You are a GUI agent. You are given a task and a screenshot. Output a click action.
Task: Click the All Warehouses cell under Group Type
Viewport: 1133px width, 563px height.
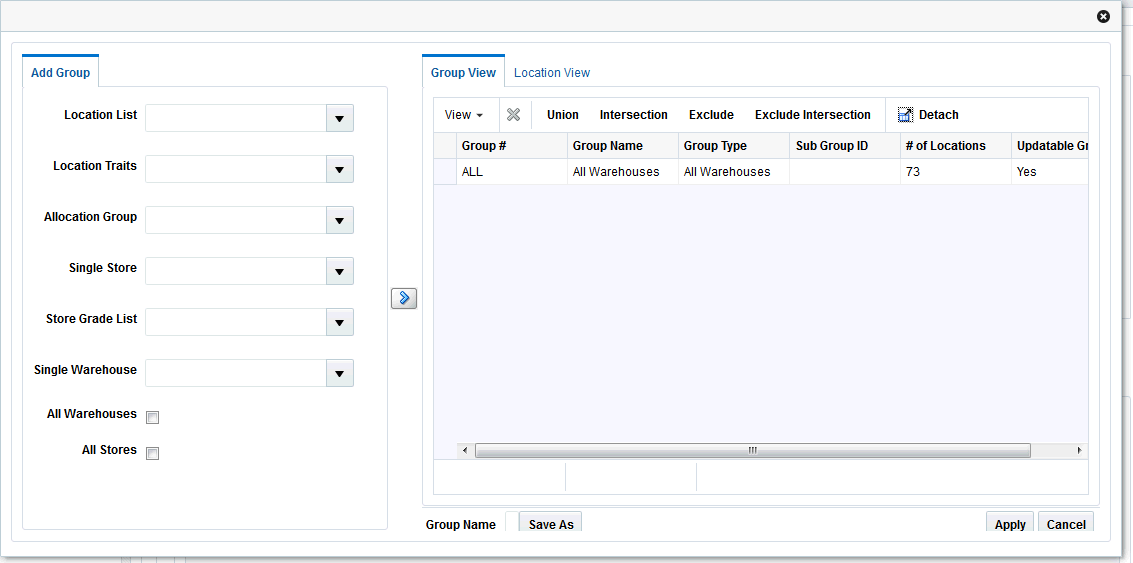click(x=734, y=172)
